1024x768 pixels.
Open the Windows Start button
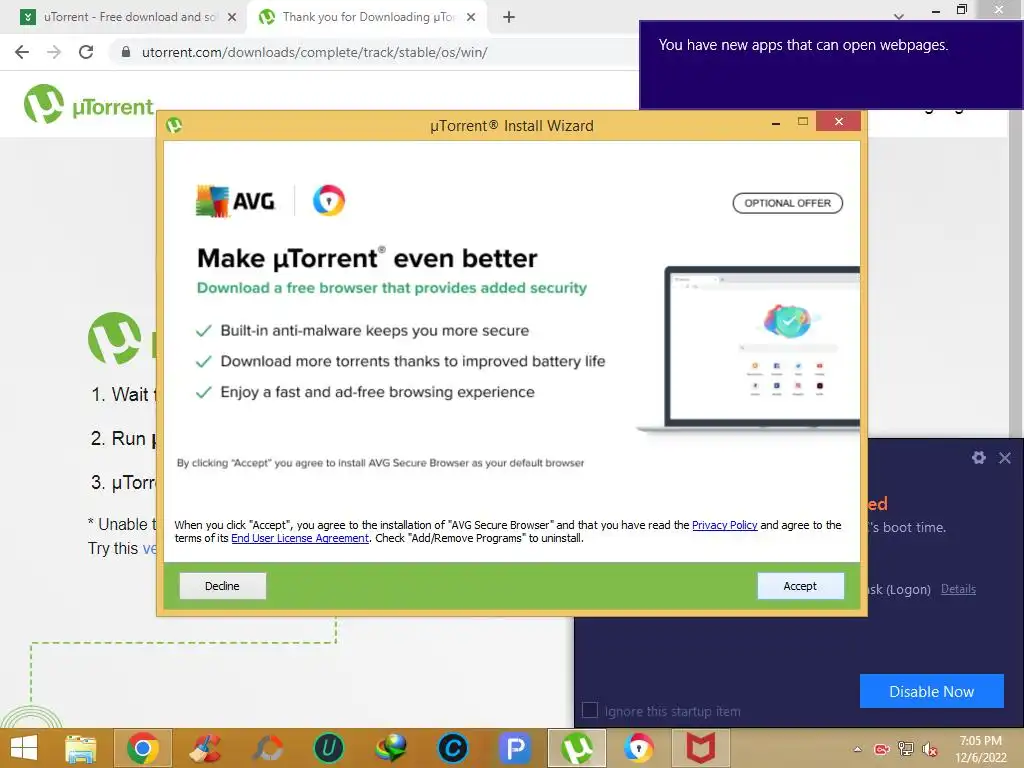(x=24, y=748)
